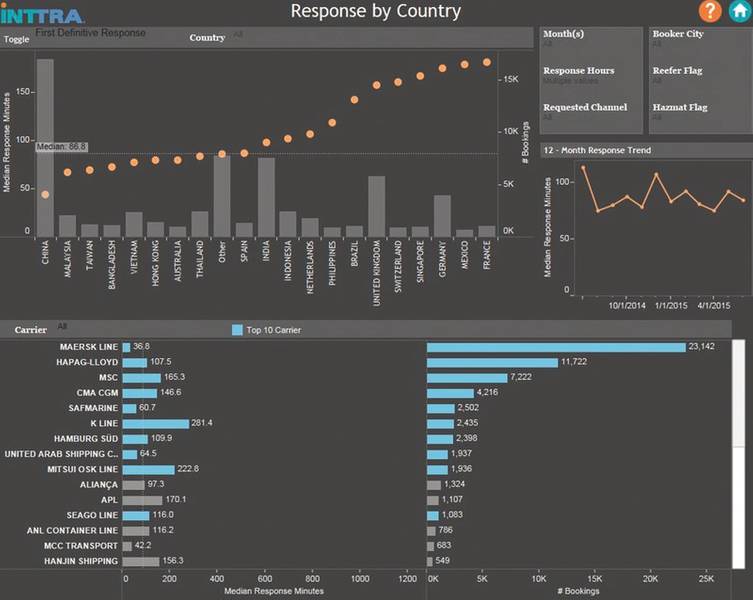
Task: Select the MCC TRANSPORT carrier label
Action: 81,546
